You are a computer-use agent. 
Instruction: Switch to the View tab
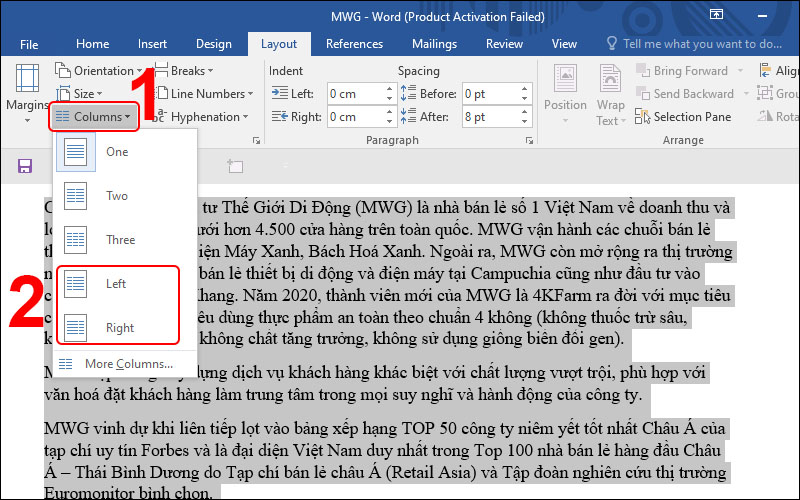click(x=564, y=44)
